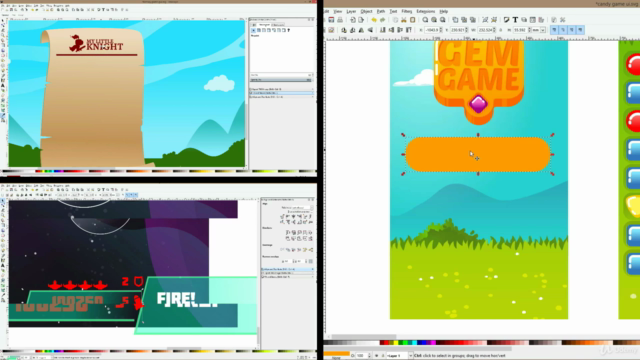Open the Filters menu in the right window
The height and width of the screenshot is (360, 640).
[407, 11]
